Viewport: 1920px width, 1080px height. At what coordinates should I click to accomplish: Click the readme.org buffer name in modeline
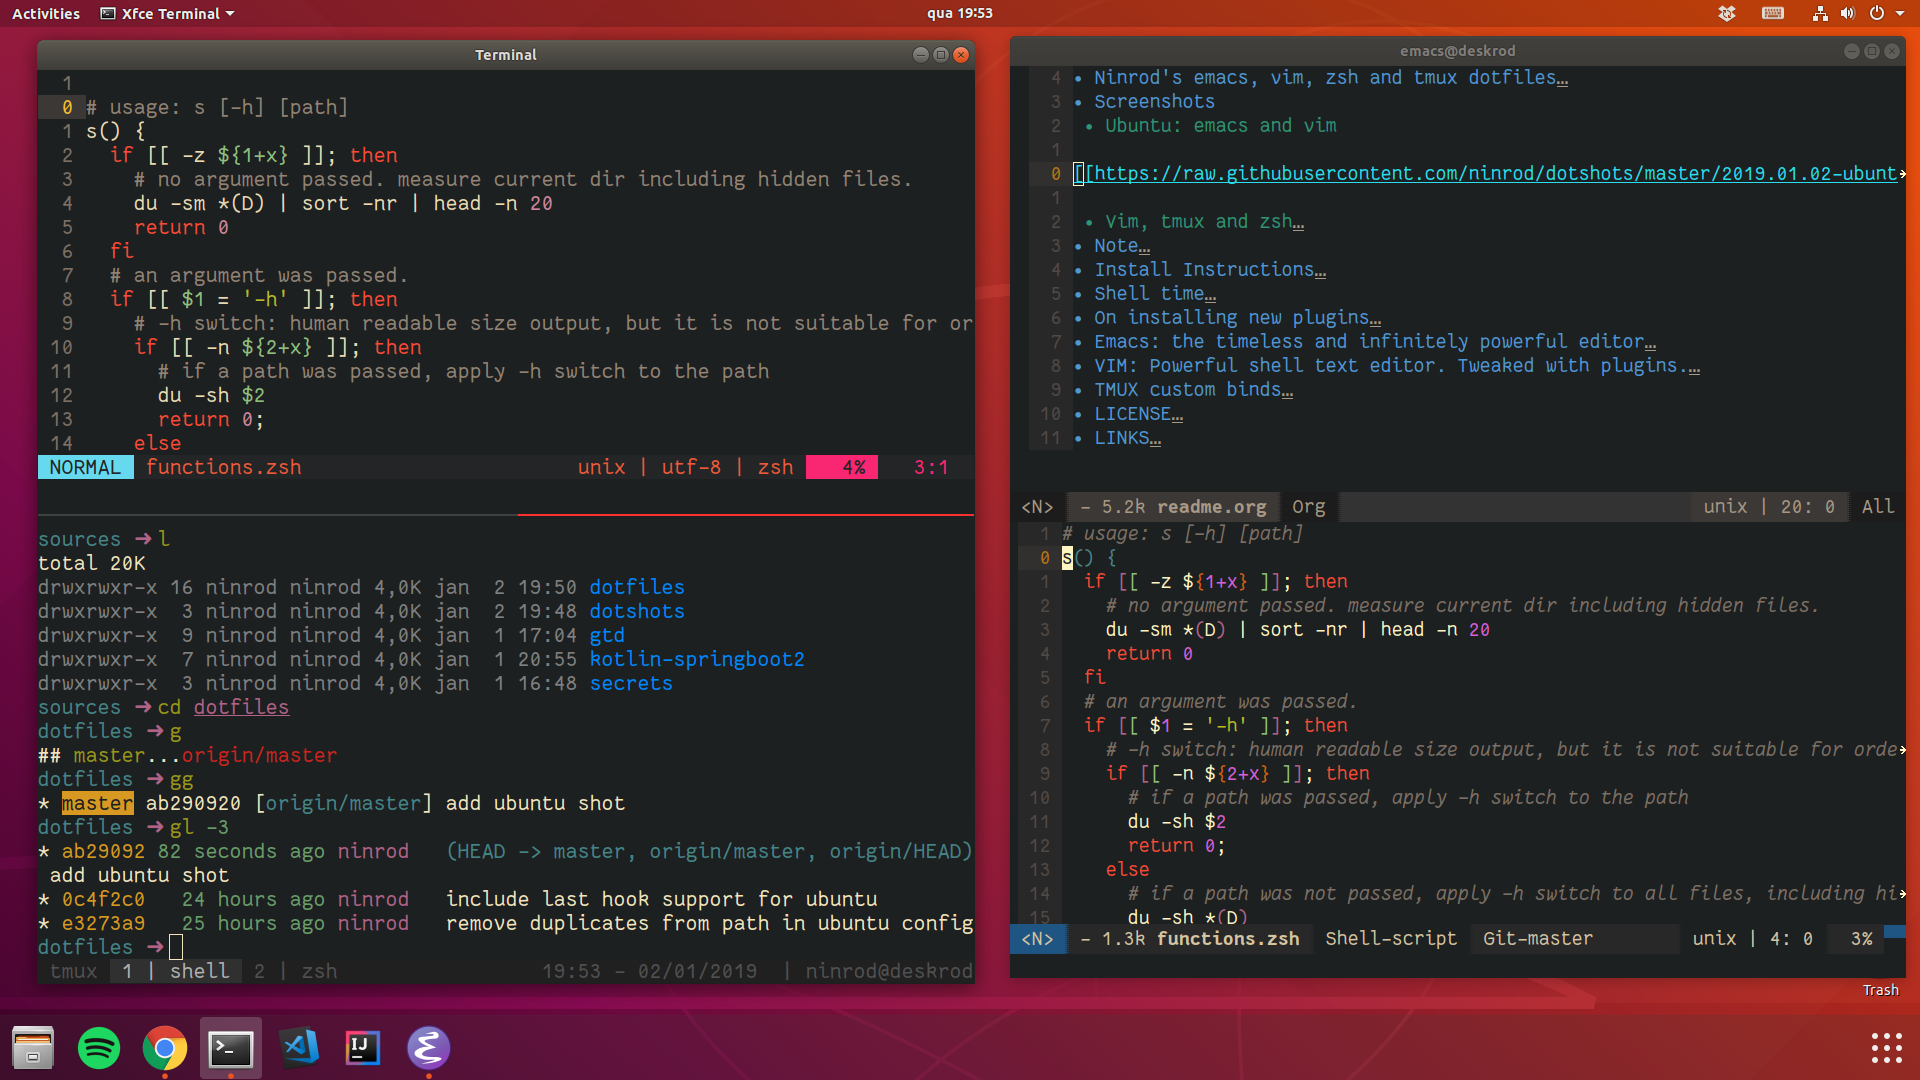tap(1211, 507)
